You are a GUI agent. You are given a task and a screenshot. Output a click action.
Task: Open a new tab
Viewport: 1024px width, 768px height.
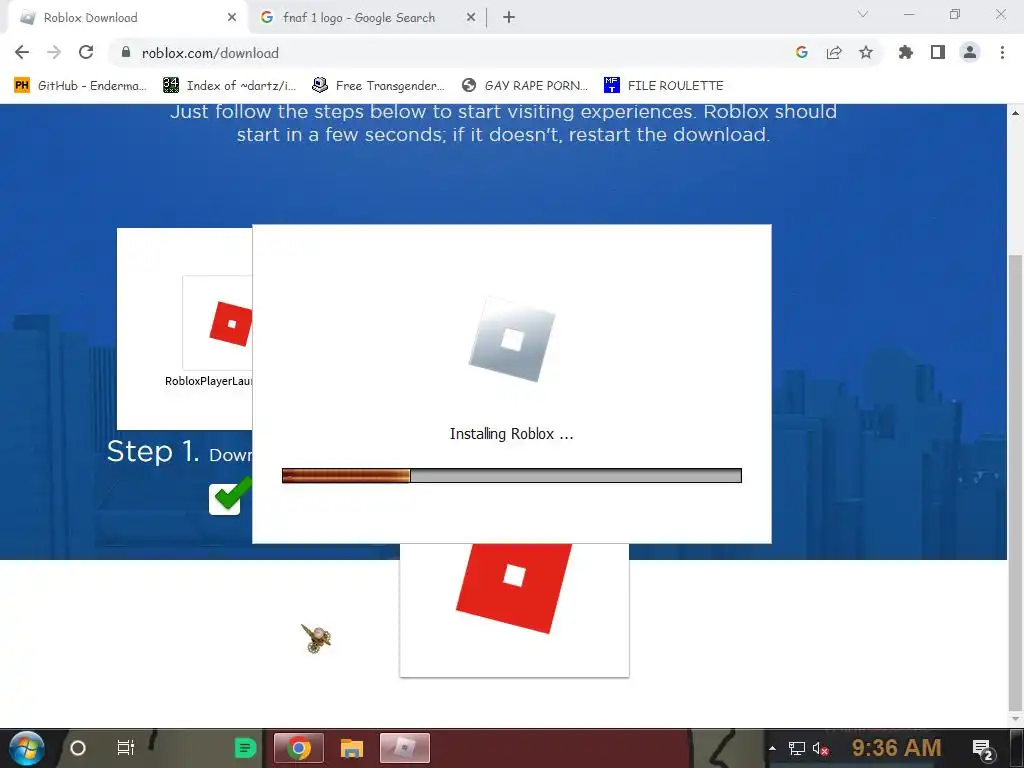coord(509,18)
